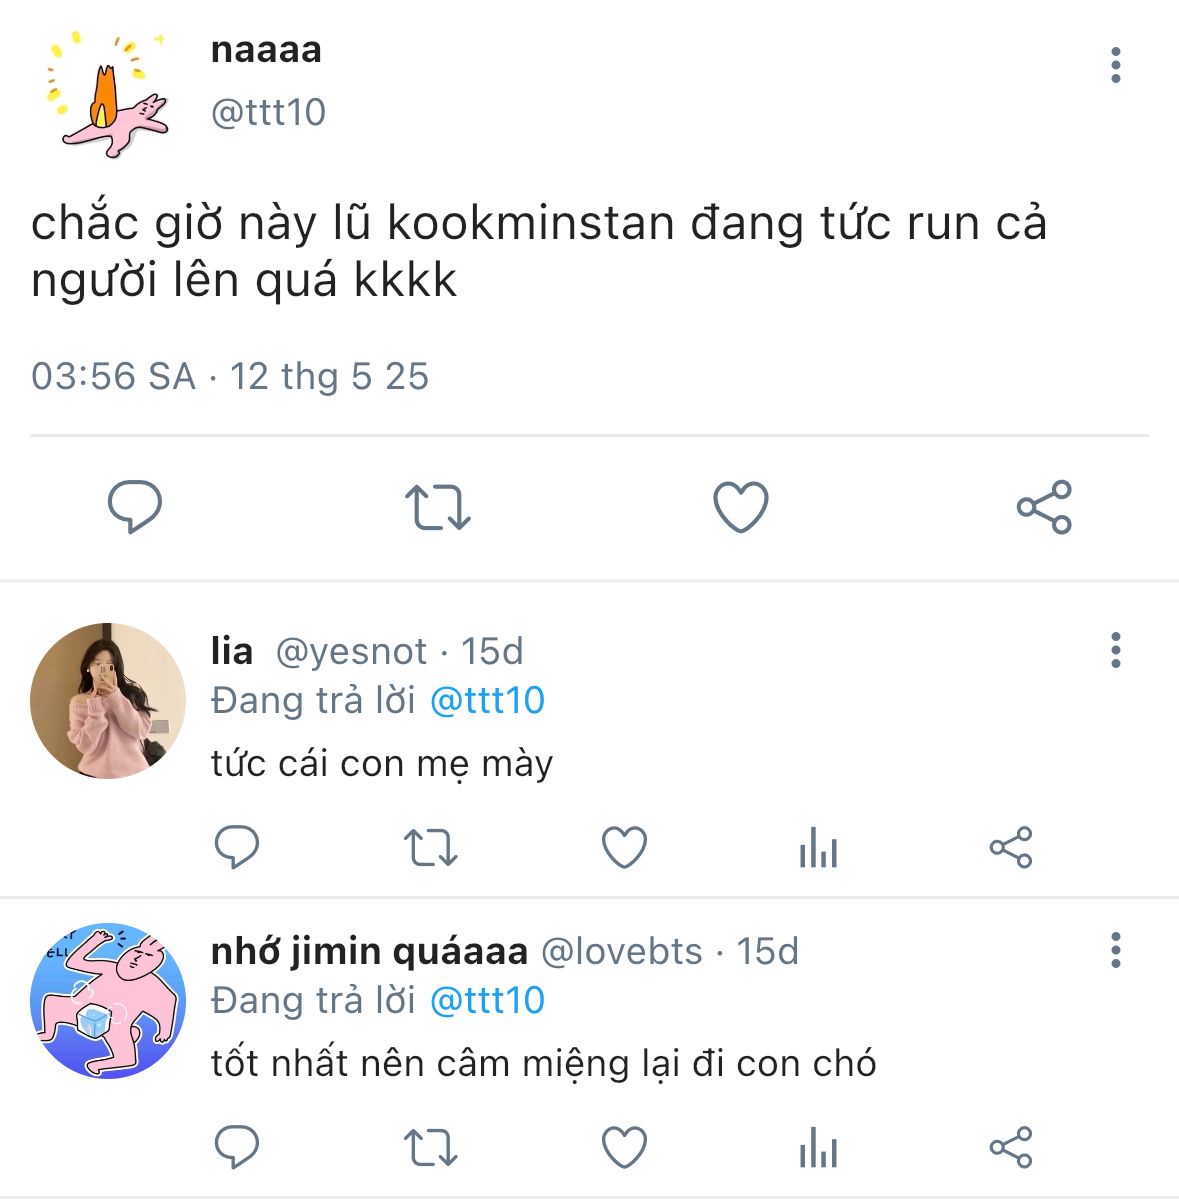The image size is (1179, 1199).
Task: Open more options on nhớ jimin quáaaa's reply
Action: pos(1116,950)
